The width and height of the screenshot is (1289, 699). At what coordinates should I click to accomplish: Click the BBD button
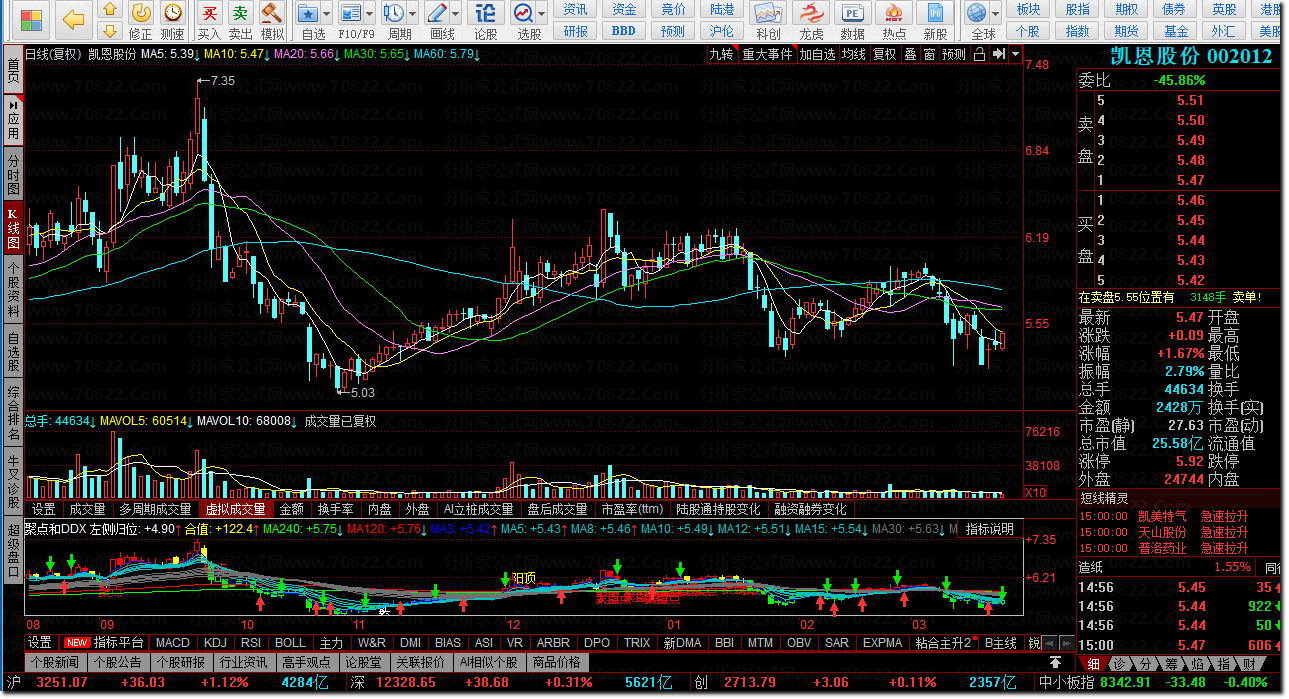(x=624, y=31)
